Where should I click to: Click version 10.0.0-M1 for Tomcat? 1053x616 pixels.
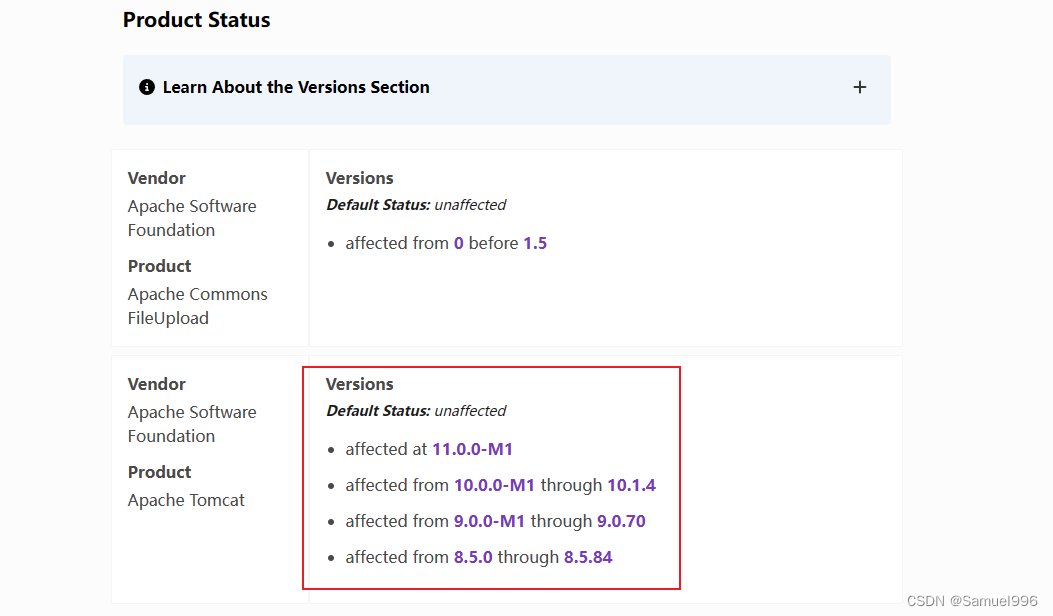[x=494, y=486]
